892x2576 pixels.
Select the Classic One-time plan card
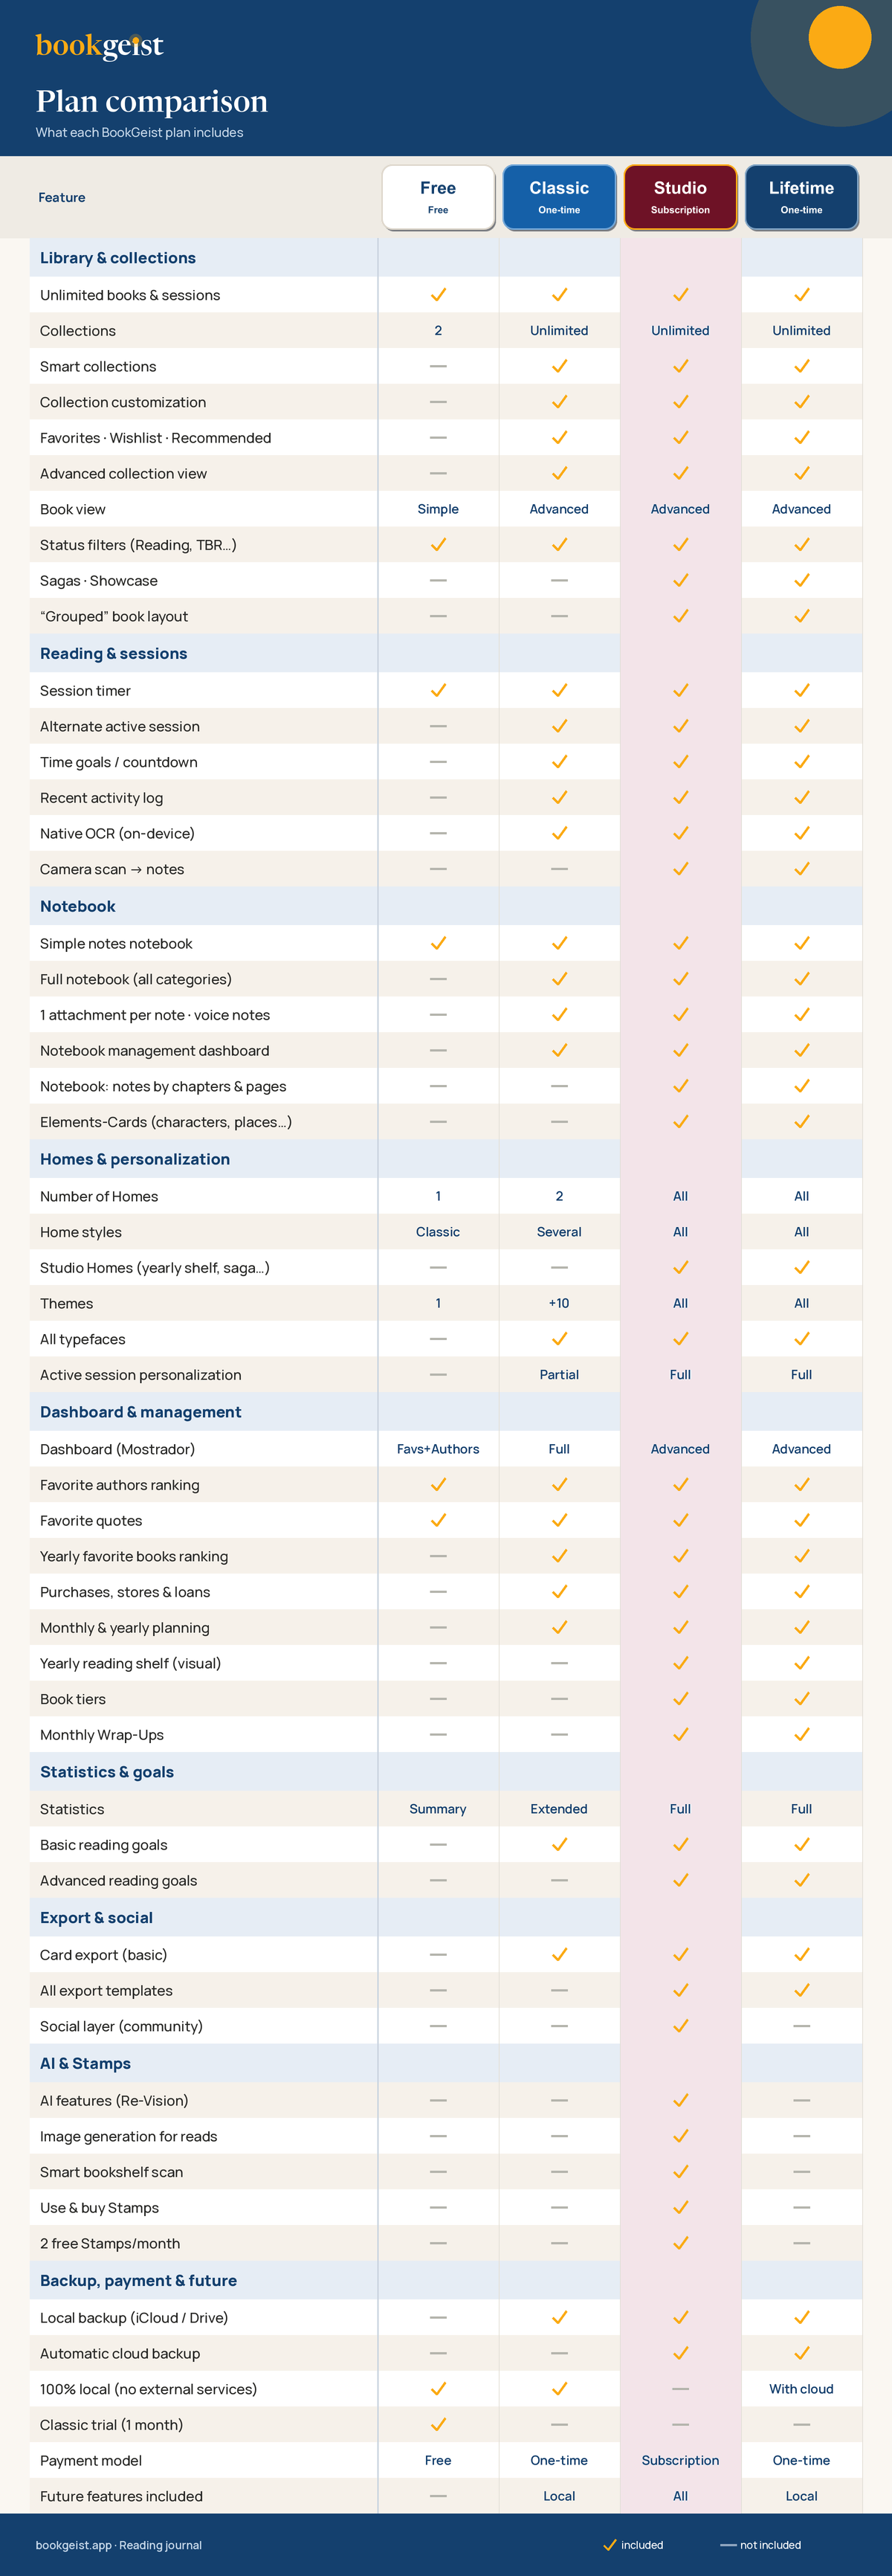point(559,197)
